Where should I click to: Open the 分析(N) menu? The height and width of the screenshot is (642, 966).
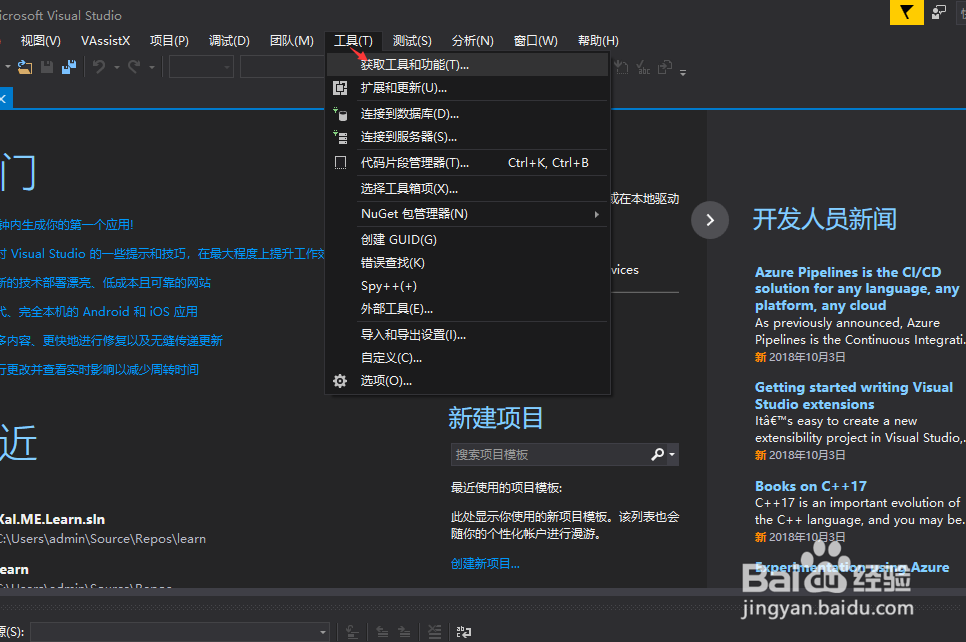(473, 41)
